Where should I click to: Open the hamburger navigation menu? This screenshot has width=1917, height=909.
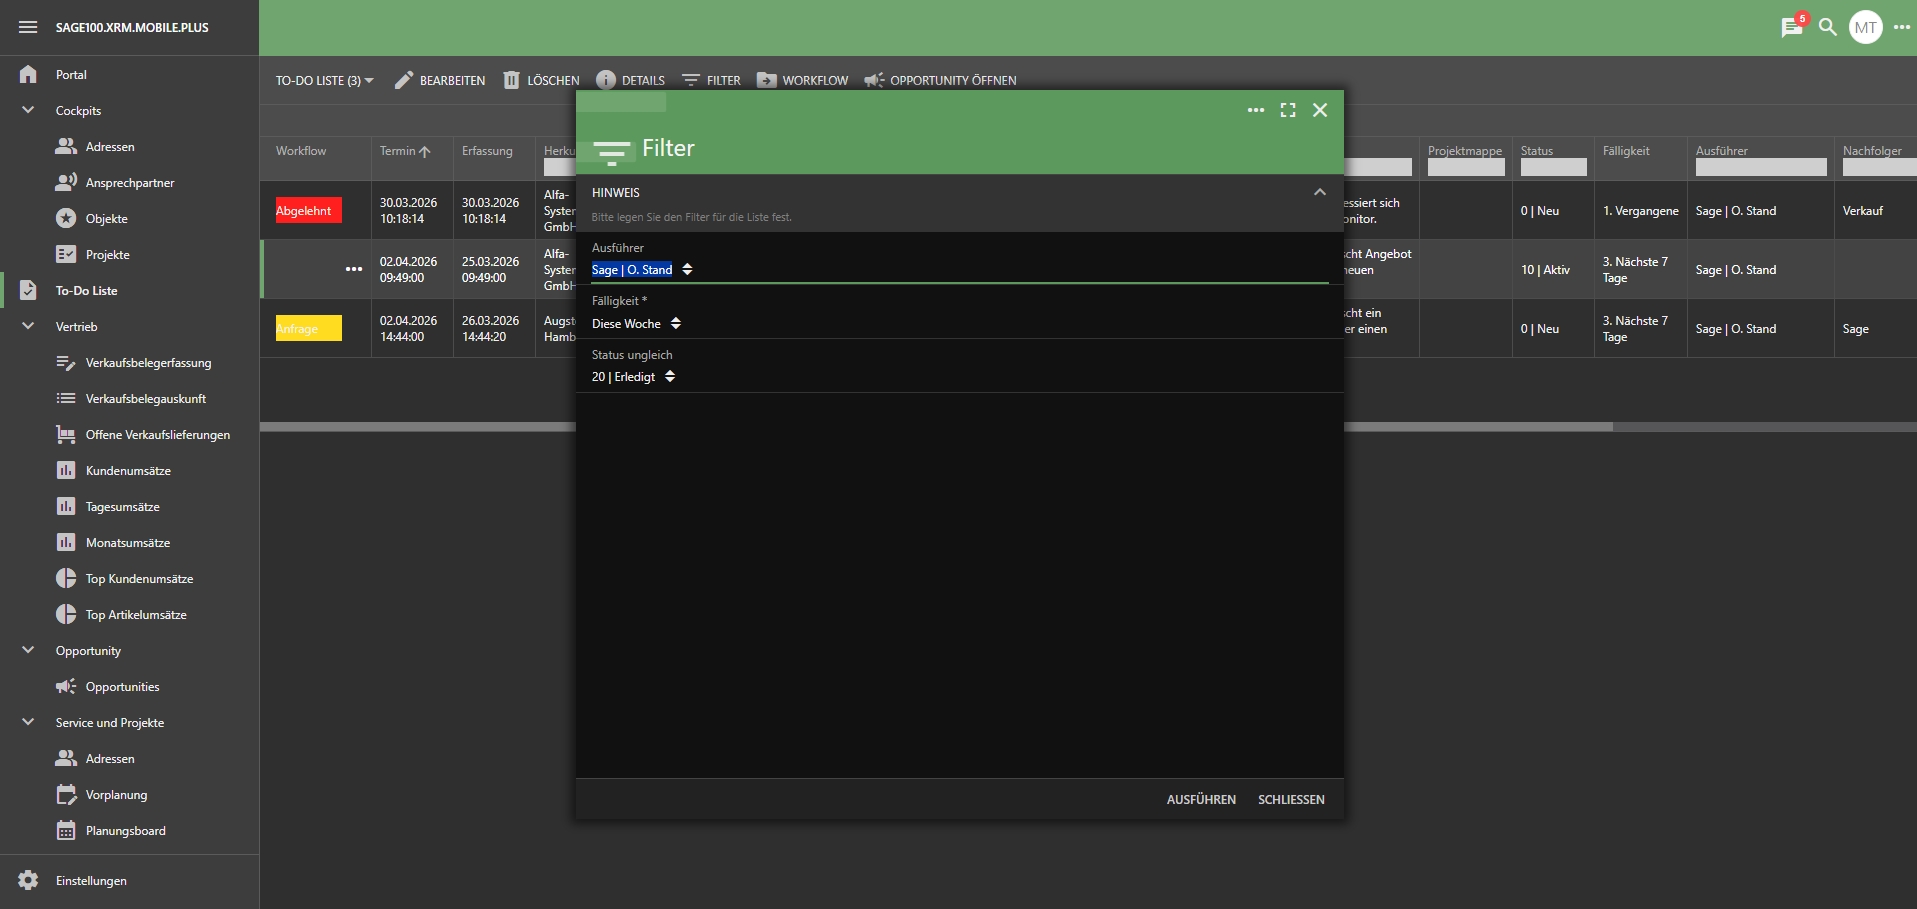[x=28, y=27]
